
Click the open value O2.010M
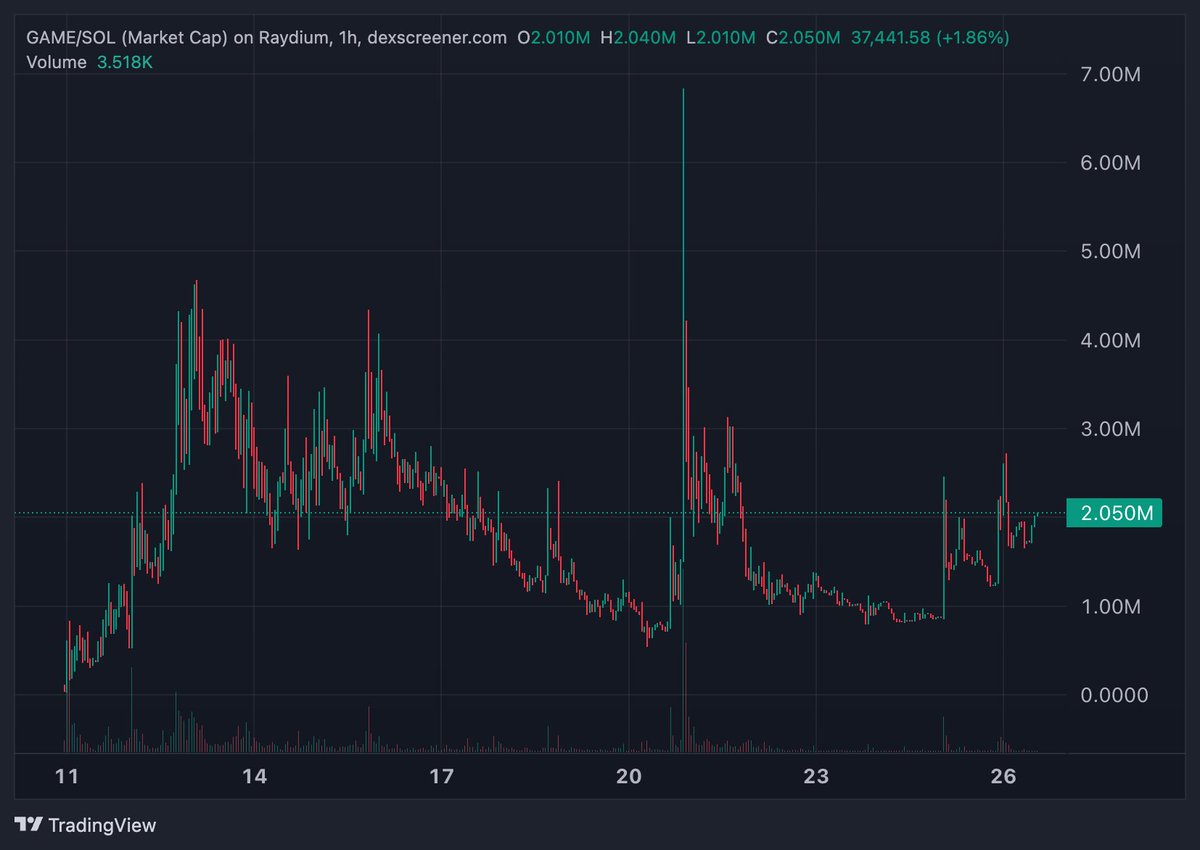[553, 37]
